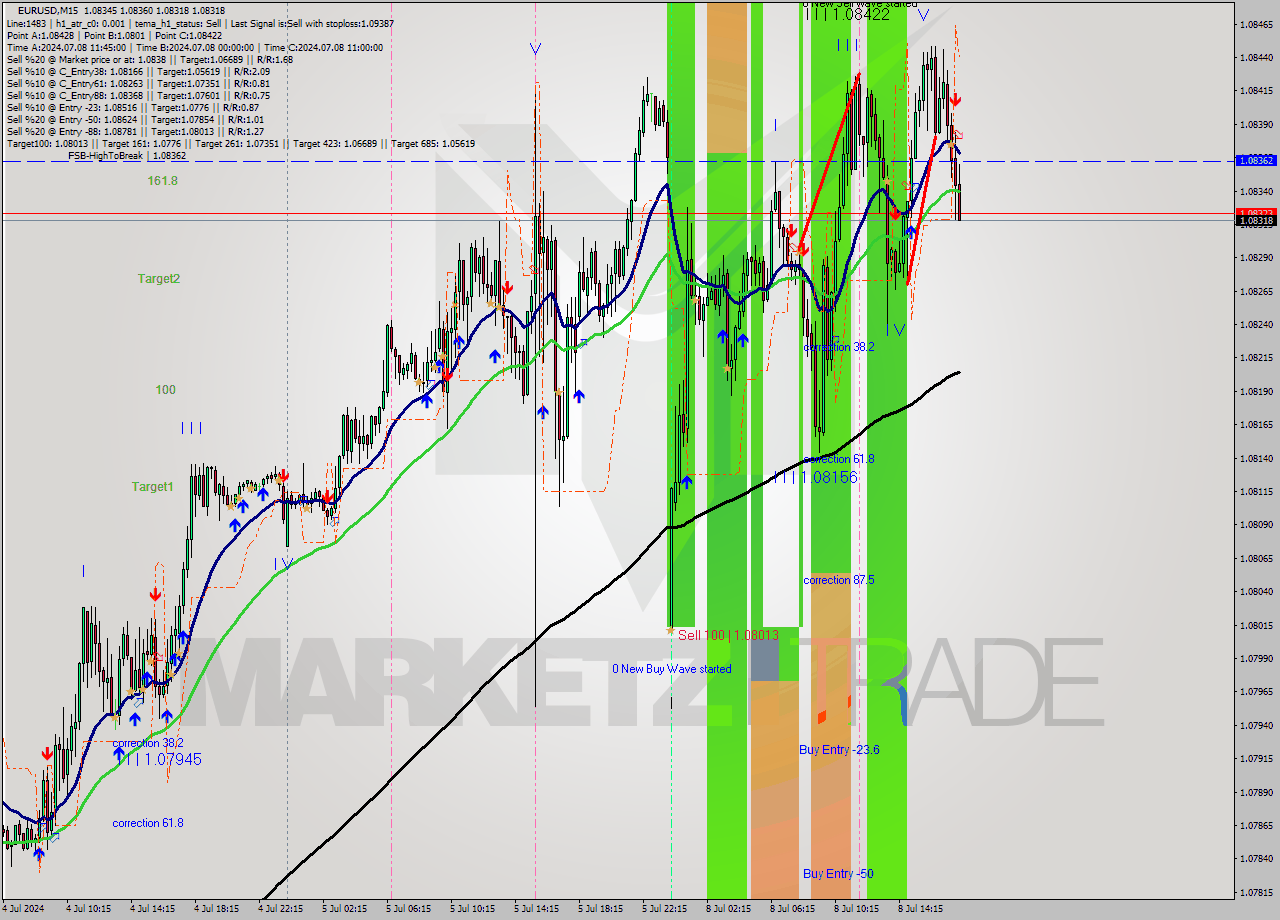Click the 1.07990 price axis label
The image size is (1280, 920).
[x=1254, y=658]
